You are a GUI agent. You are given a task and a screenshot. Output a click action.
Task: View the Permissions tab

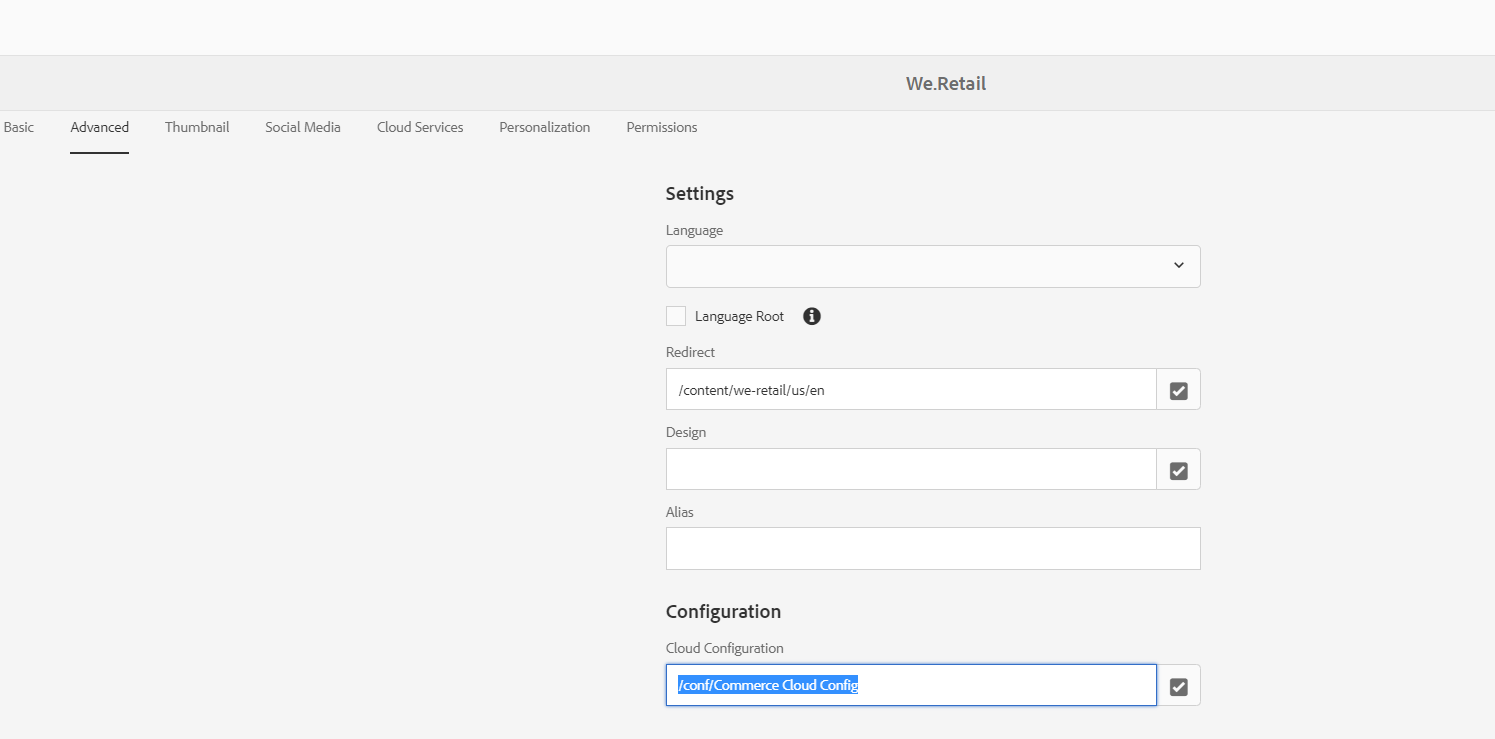pos(662,127)
